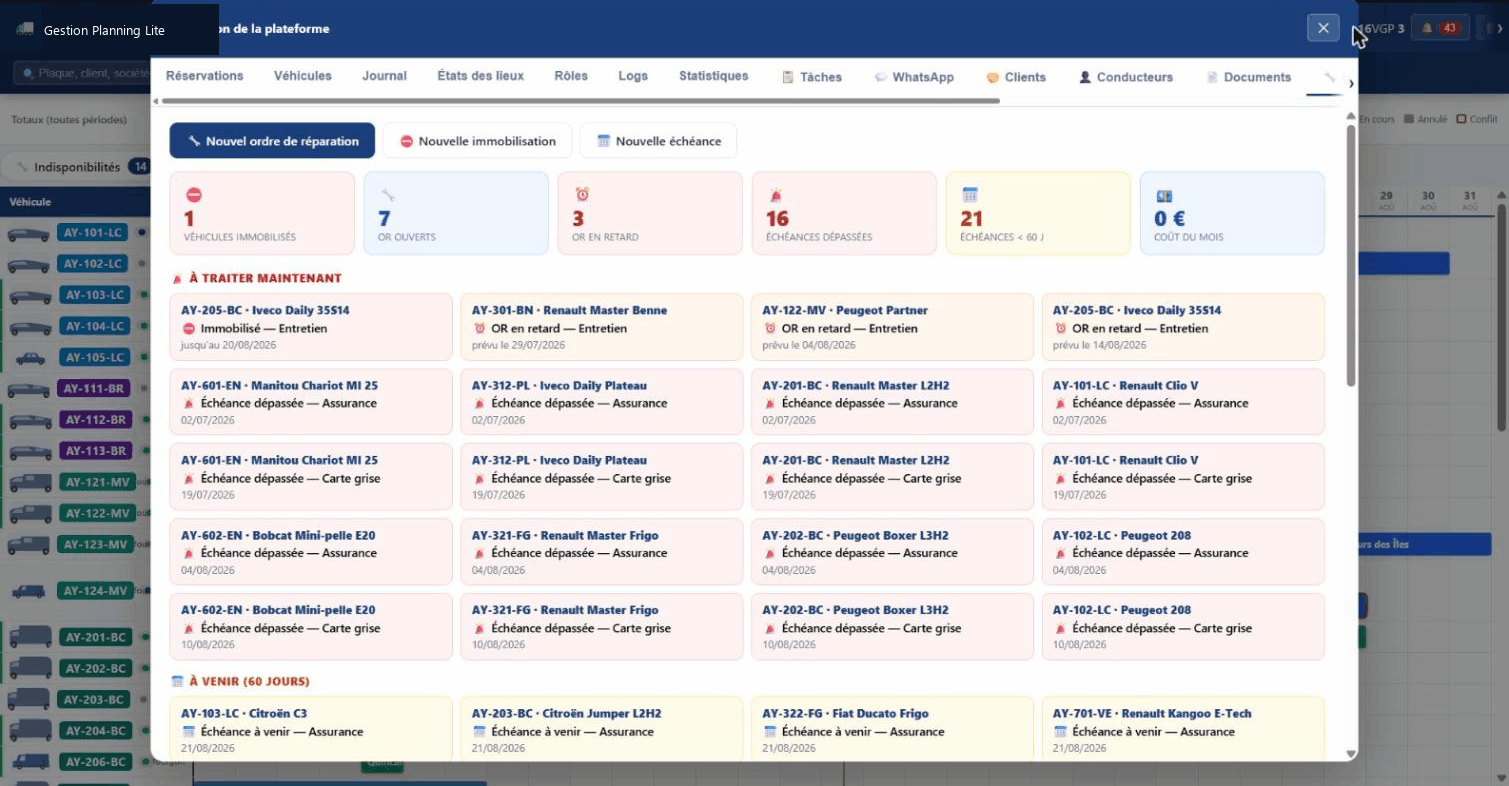Image resolution: width=1509 pixels, height=786 pixels.
Task: Switch to the Réservations tab
Action: point(205,76)
